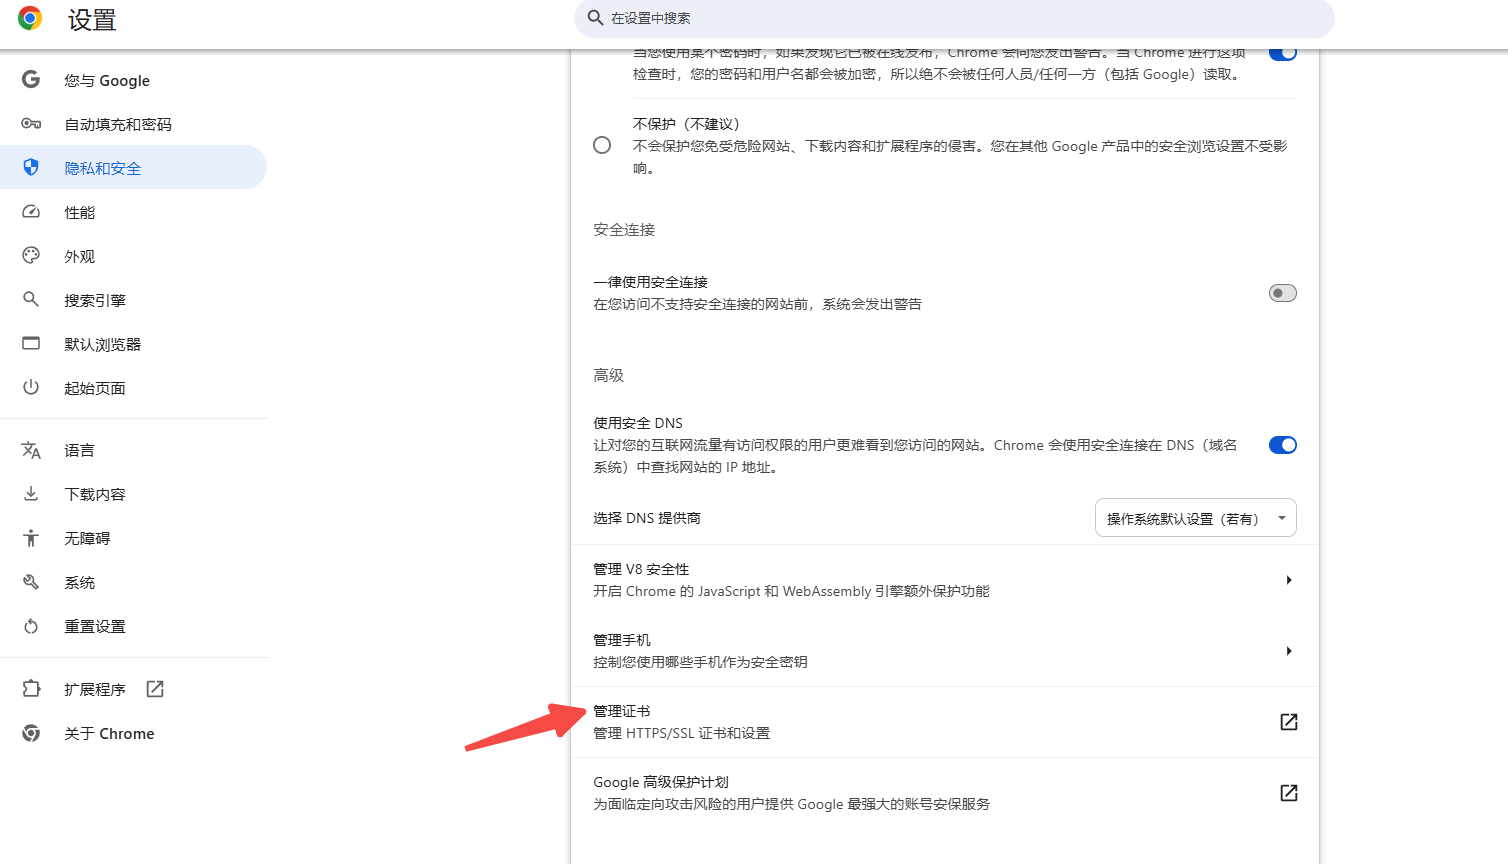Click the 管理手机 row title
1508x864 pixels.
coord(622,640)
